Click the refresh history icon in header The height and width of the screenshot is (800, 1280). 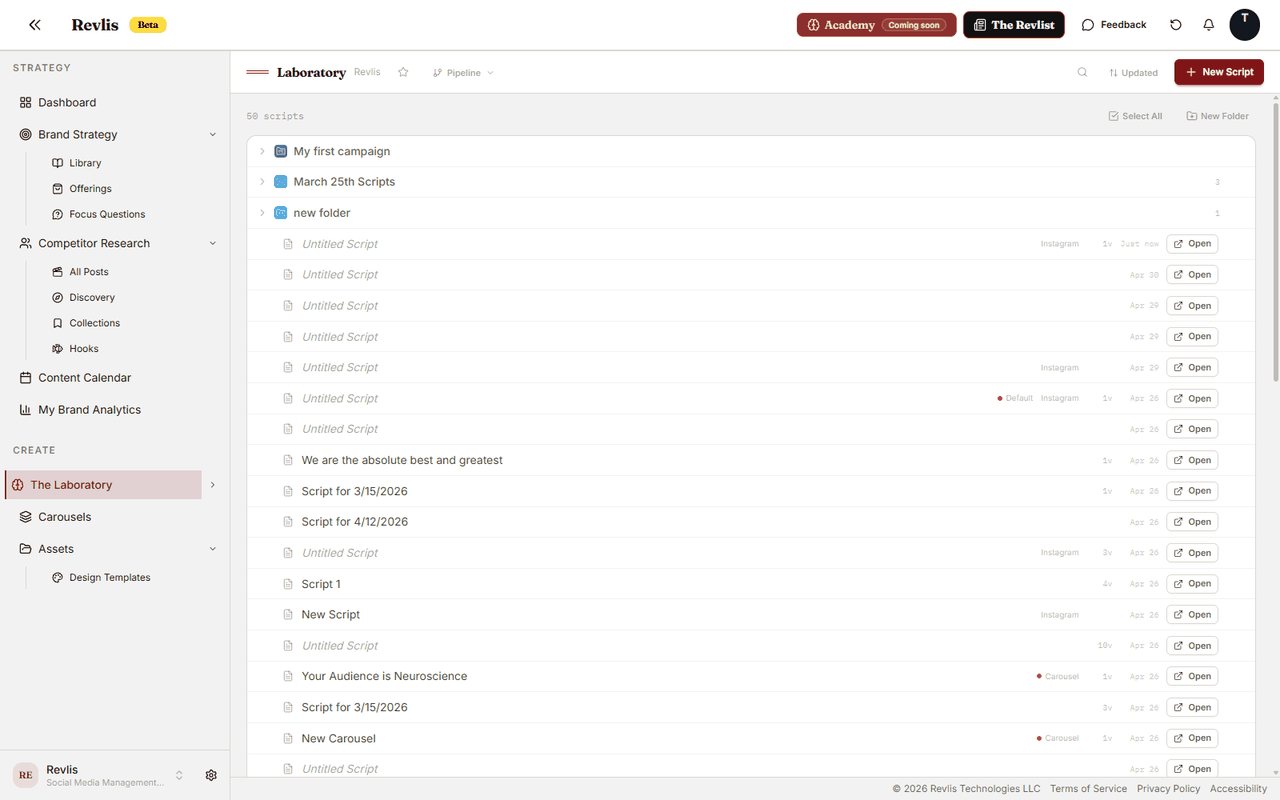tap(1176, 25)
